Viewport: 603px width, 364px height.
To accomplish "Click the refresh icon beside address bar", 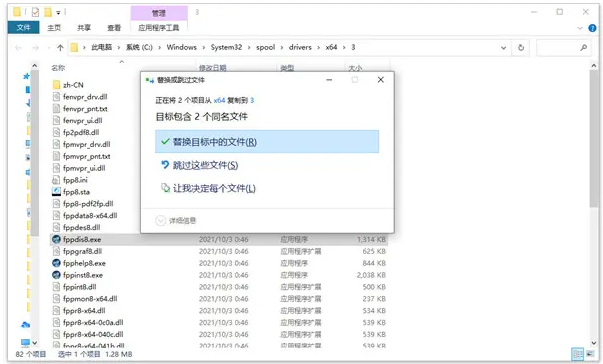I will [521, 48].
